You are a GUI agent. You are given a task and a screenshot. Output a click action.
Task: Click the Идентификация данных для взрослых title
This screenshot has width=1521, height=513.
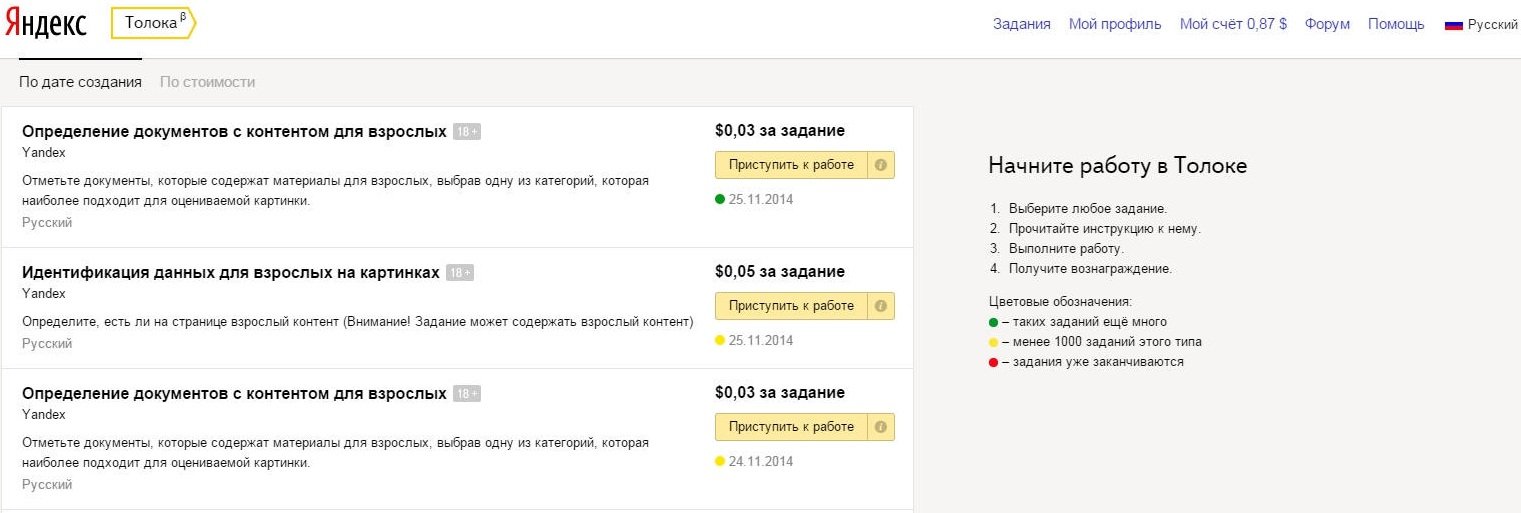(x=230, y=272)
